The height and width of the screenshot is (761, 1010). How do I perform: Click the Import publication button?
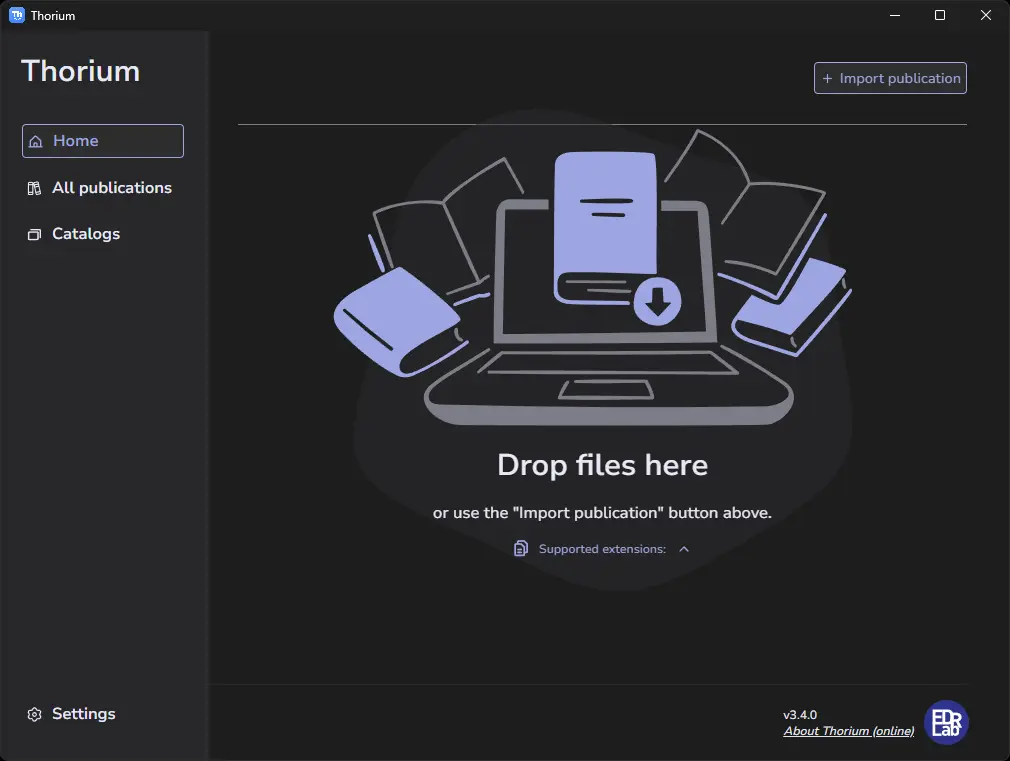click(x=890, y=78)
